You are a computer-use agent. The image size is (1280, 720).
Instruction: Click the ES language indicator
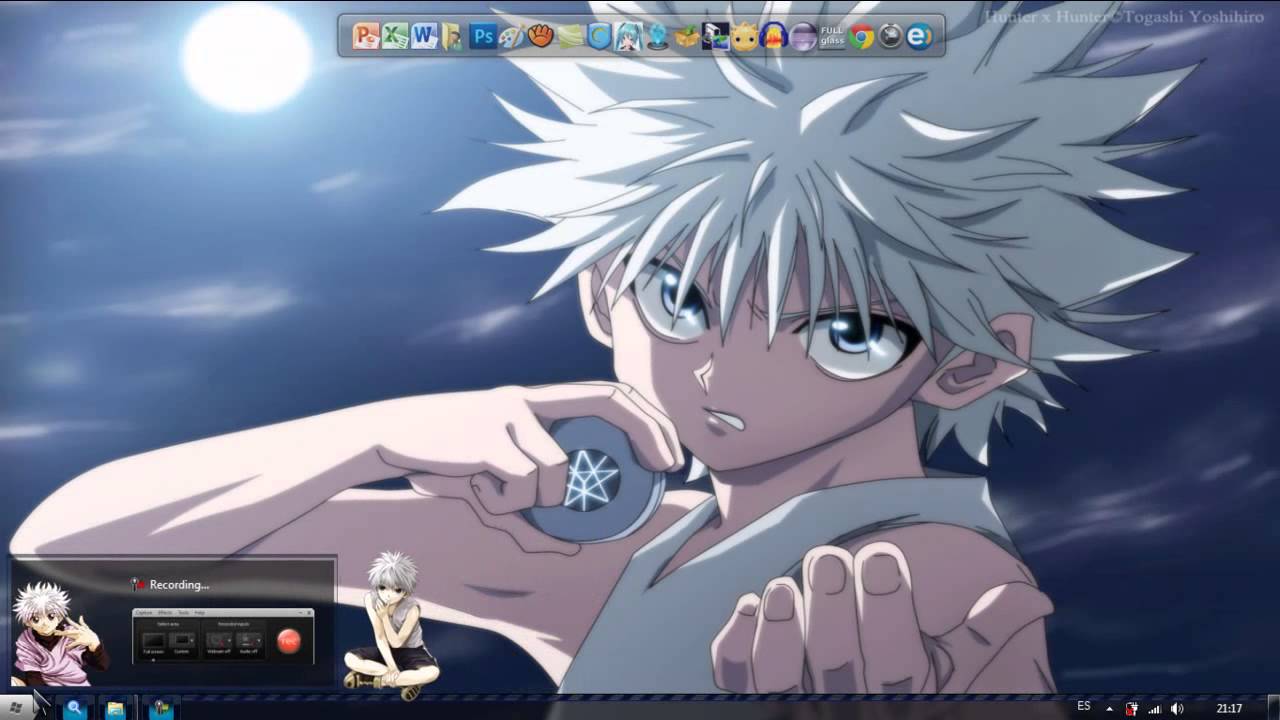pos(1084,706)
